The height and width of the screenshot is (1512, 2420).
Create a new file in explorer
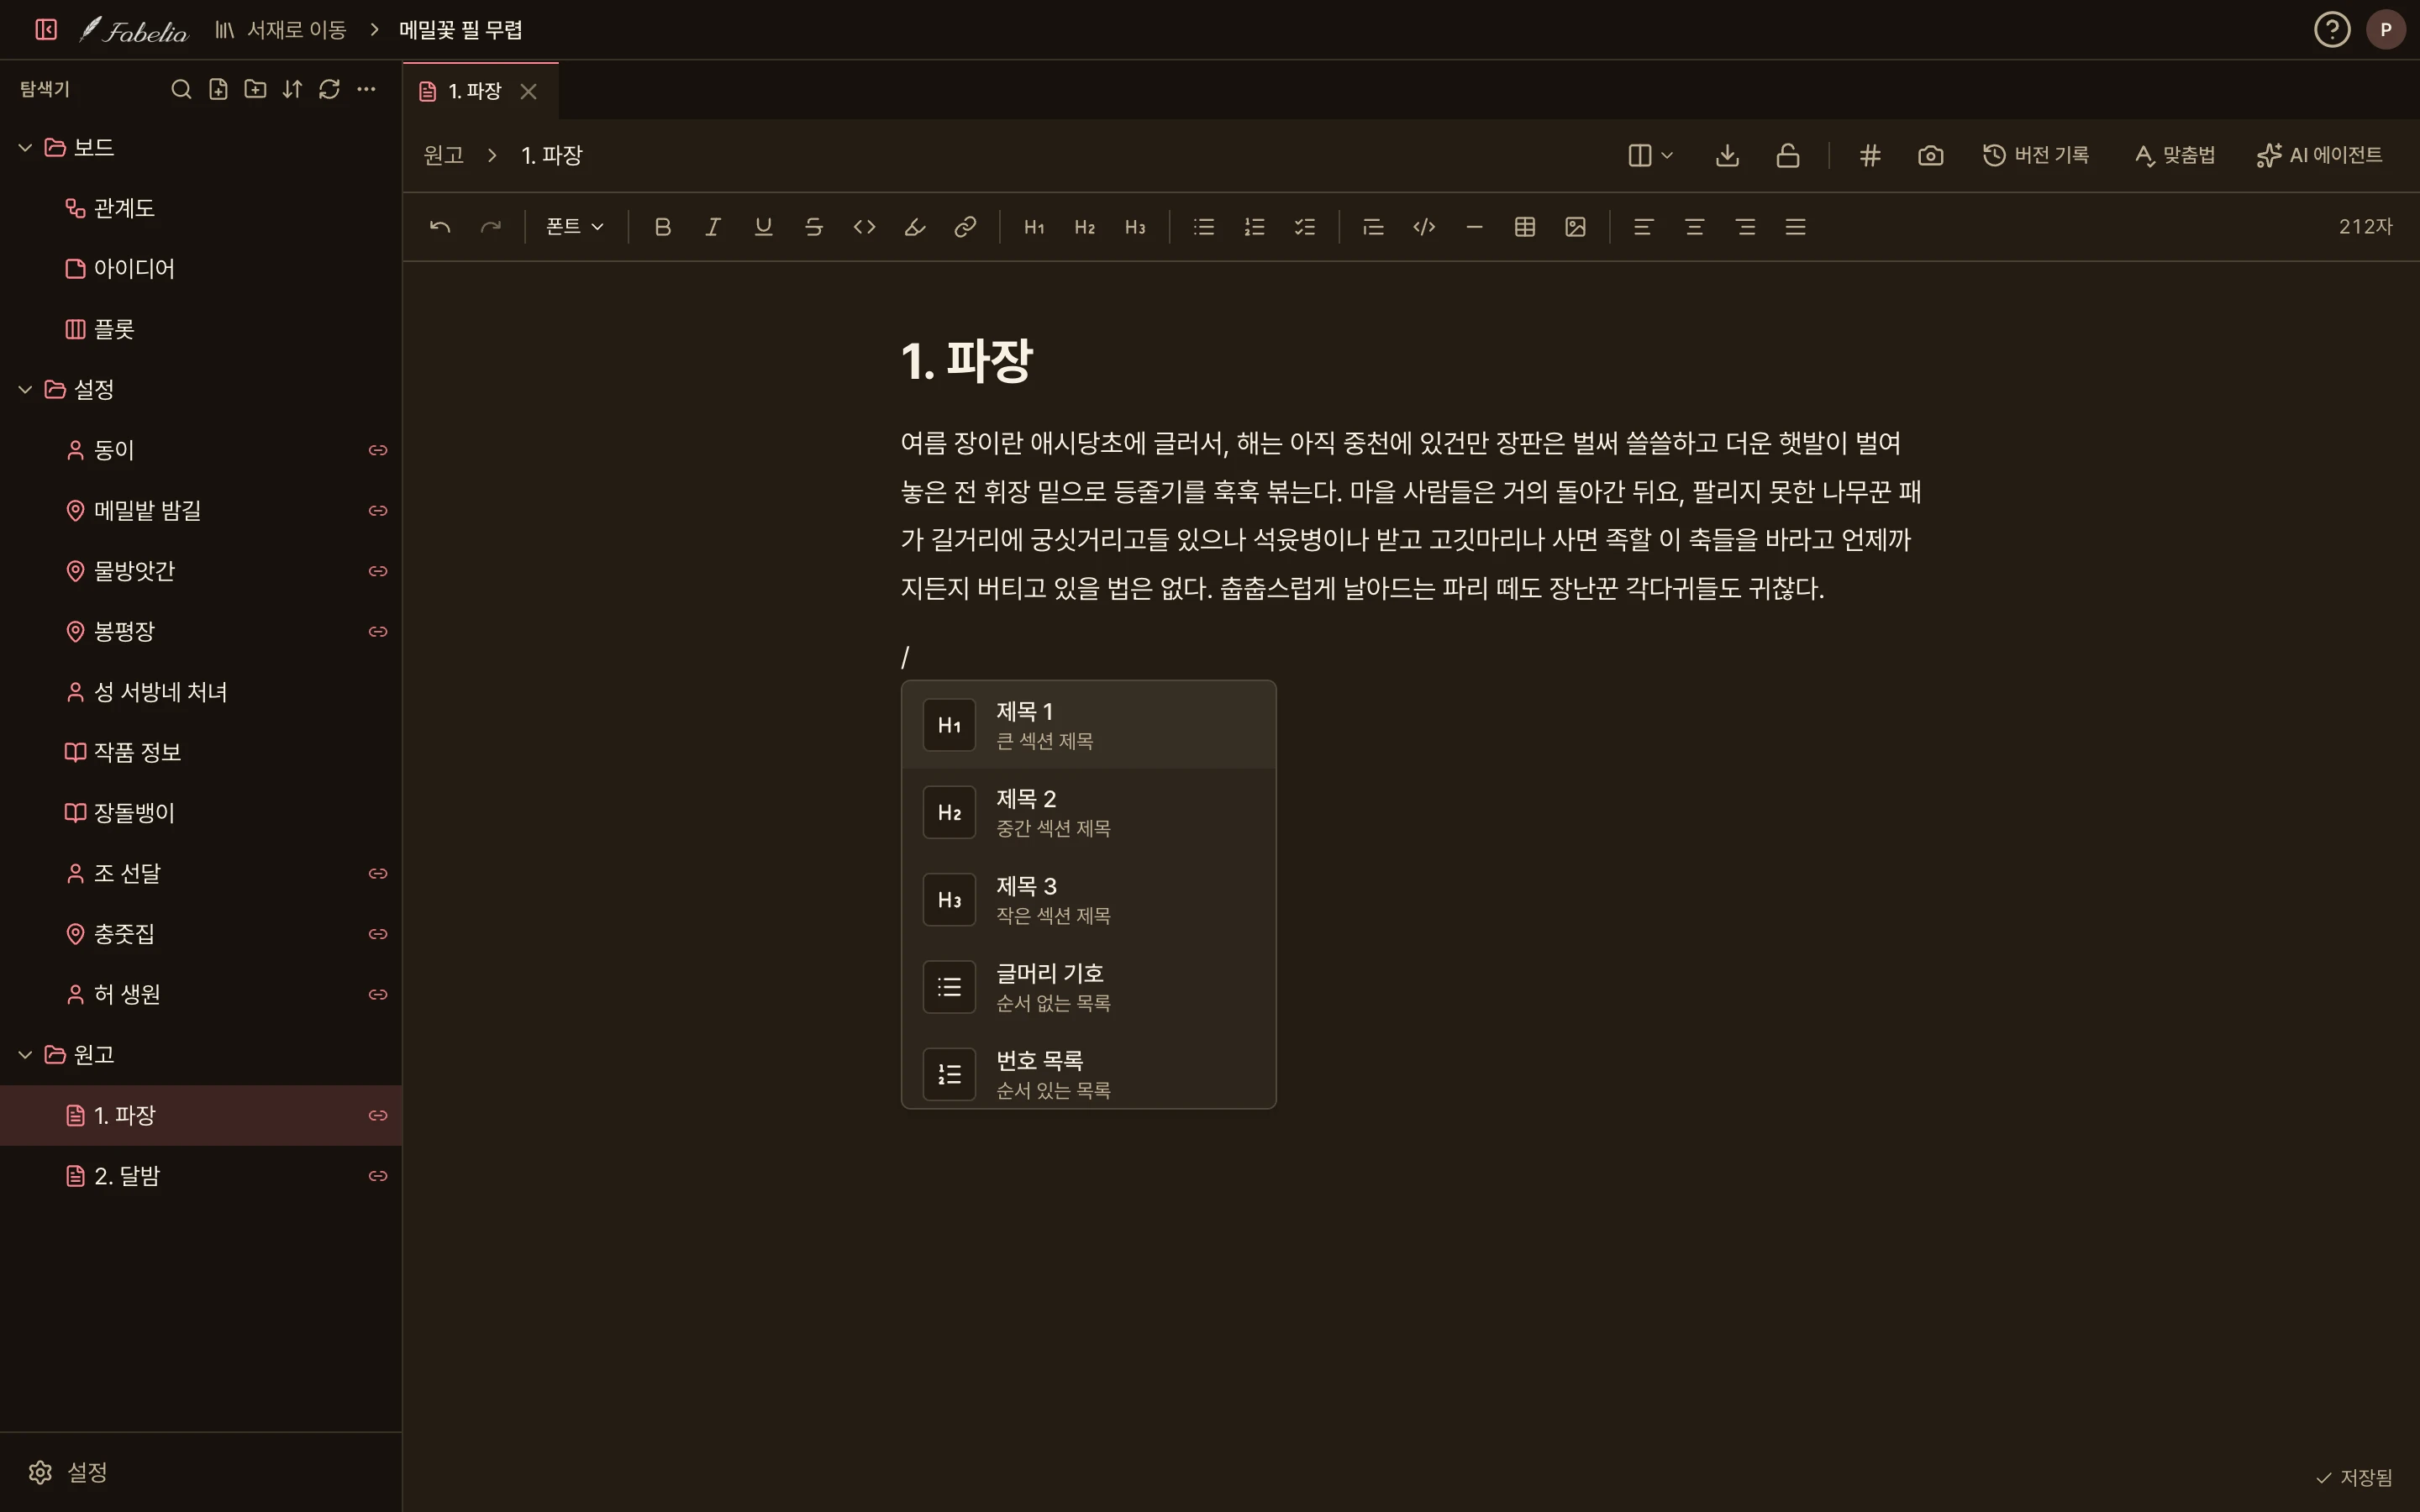point(218,89)
